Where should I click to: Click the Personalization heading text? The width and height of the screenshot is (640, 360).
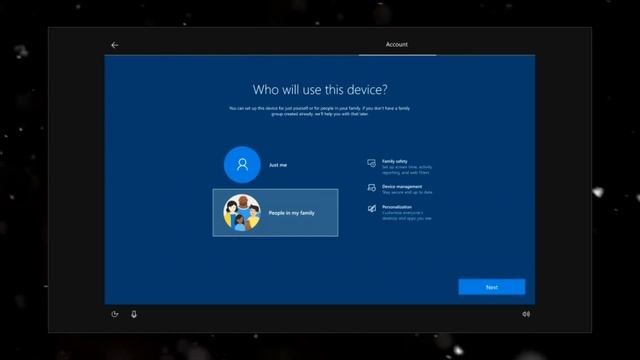click(397, 207)
